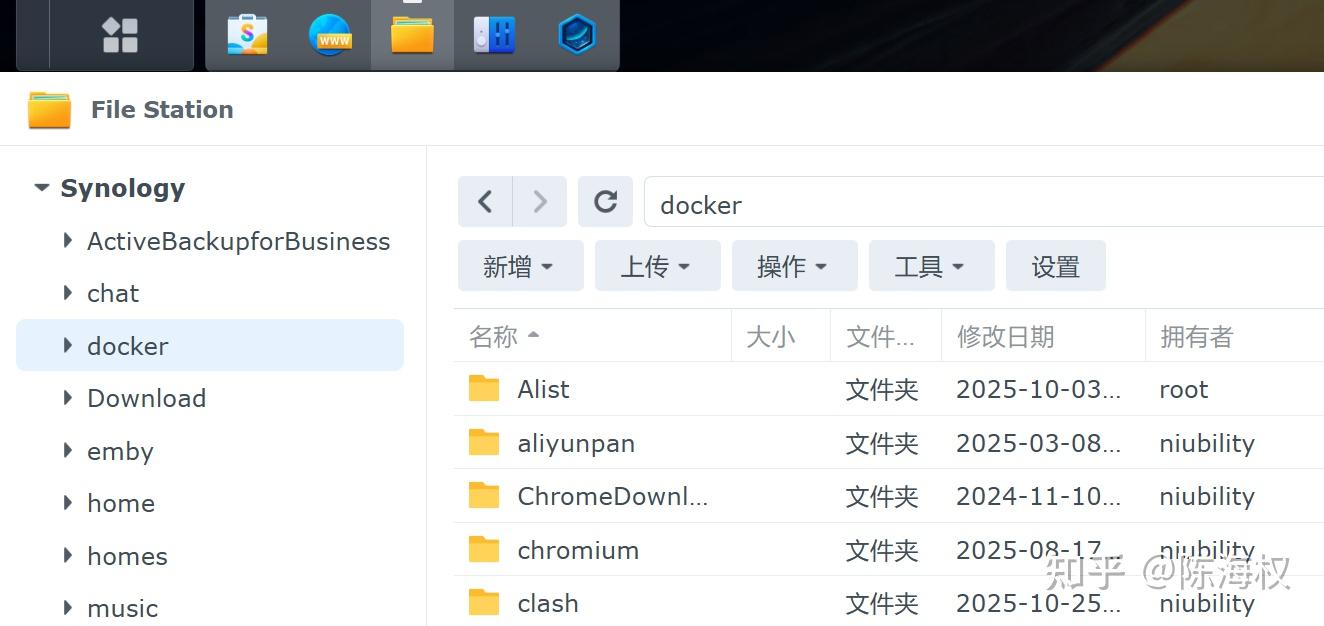Expand the chat folder in sidebar
Viewport: 1324px width, 626px height.
point(67,293)
